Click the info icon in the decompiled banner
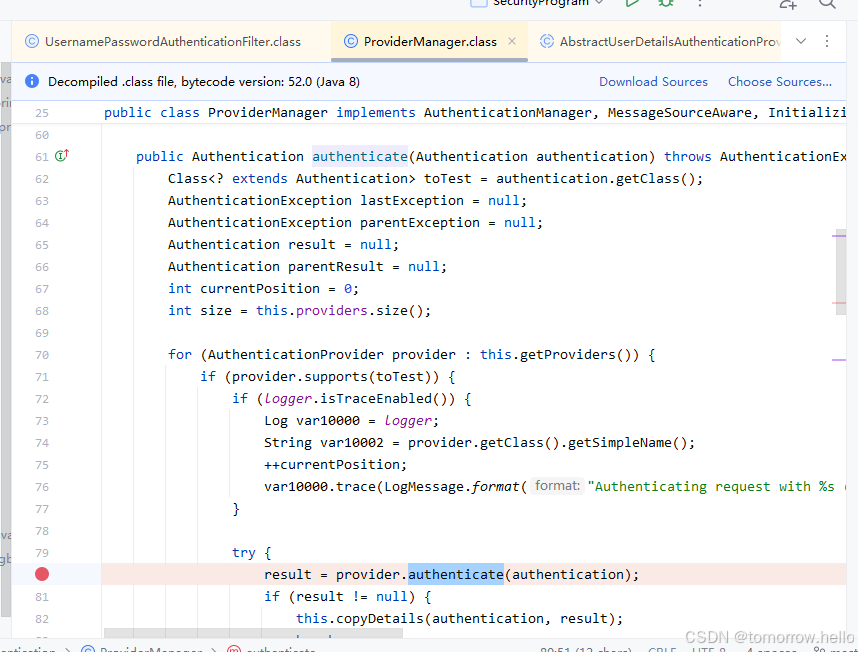Viewport: 858px width, 652px height. point(32,81)
